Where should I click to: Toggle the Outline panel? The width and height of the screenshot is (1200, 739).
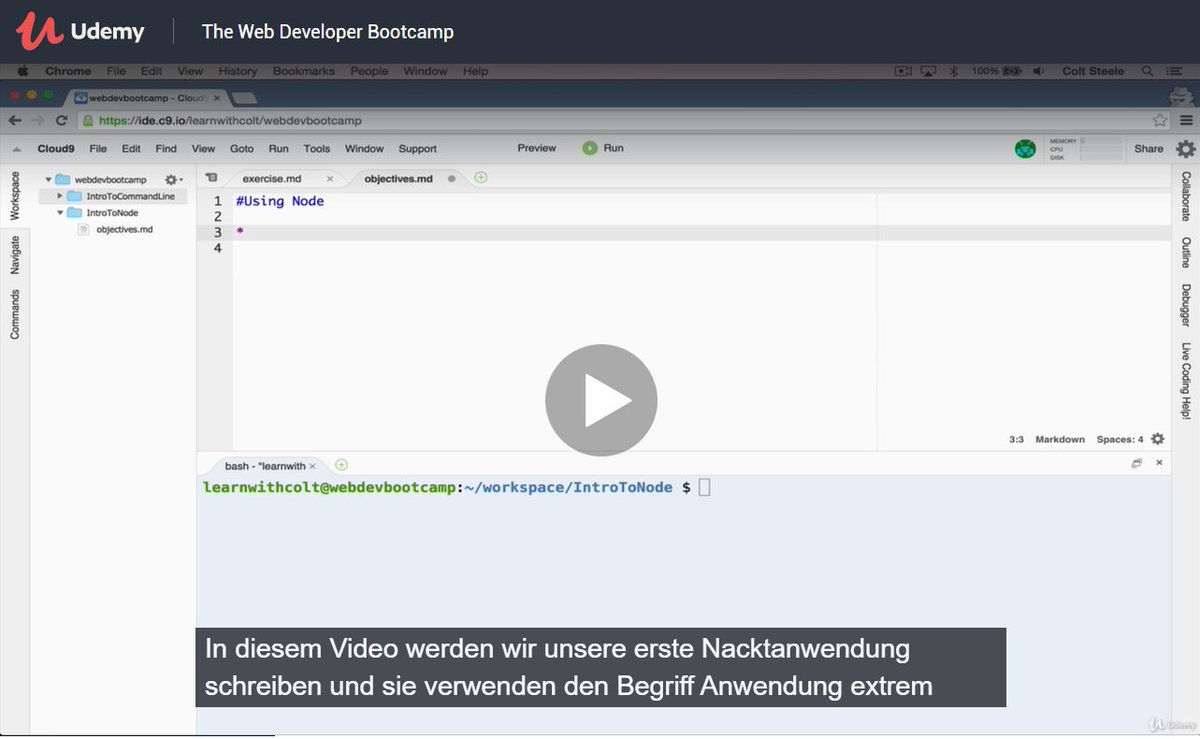[1186, 254]
